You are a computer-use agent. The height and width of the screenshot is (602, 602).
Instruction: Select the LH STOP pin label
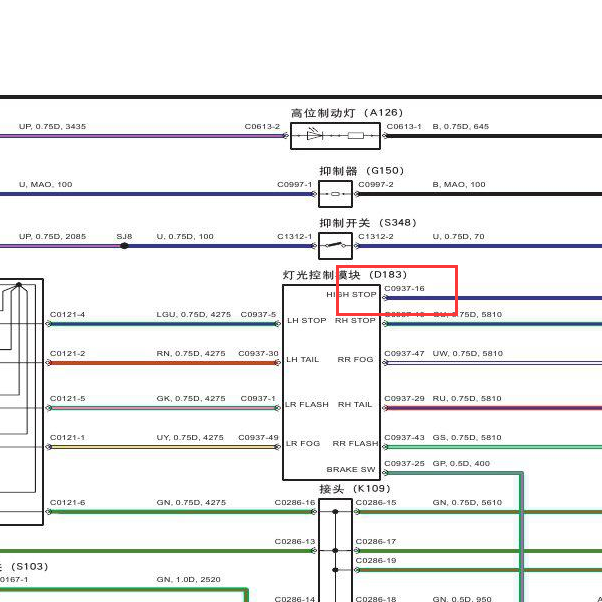point(307,320)
